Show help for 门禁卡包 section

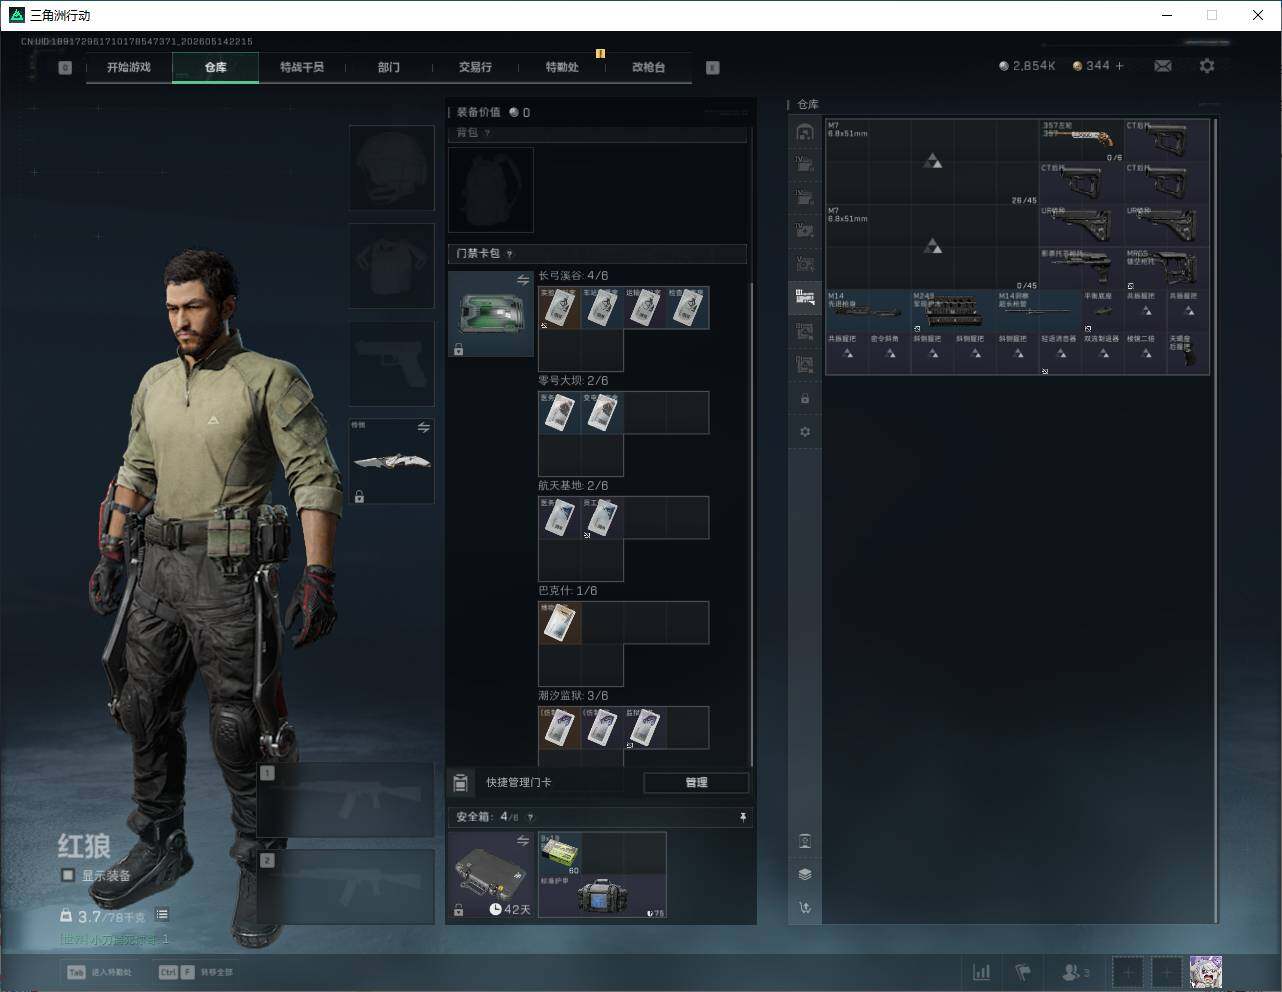tap(510, 254)
